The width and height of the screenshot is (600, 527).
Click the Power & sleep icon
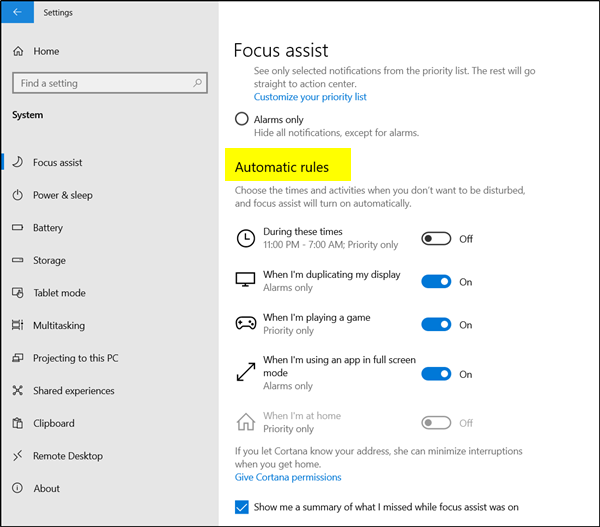coord(18,195)
